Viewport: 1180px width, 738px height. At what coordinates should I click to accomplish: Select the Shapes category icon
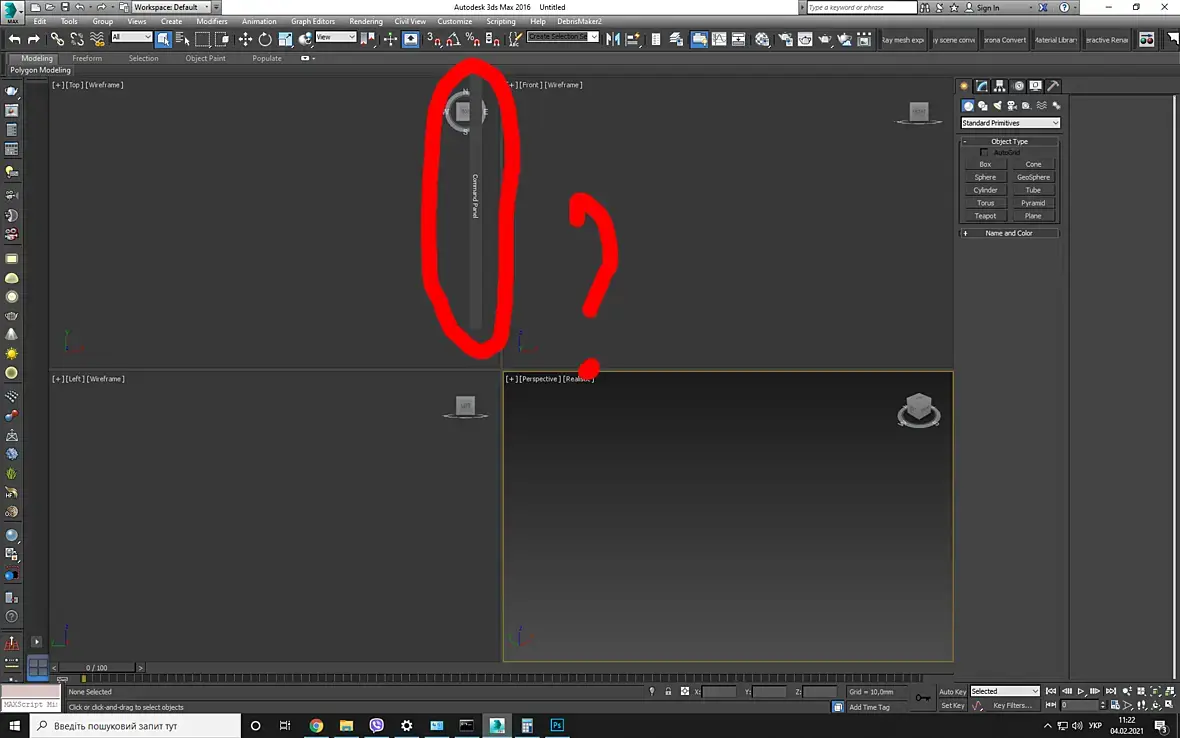coord(983,106)
